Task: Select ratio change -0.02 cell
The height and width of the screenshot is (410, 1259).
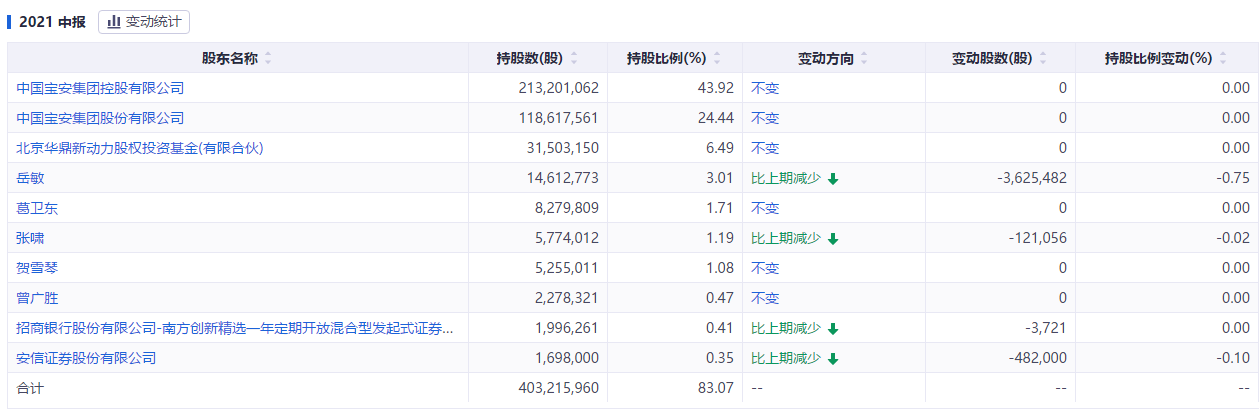Action: 1234,238
